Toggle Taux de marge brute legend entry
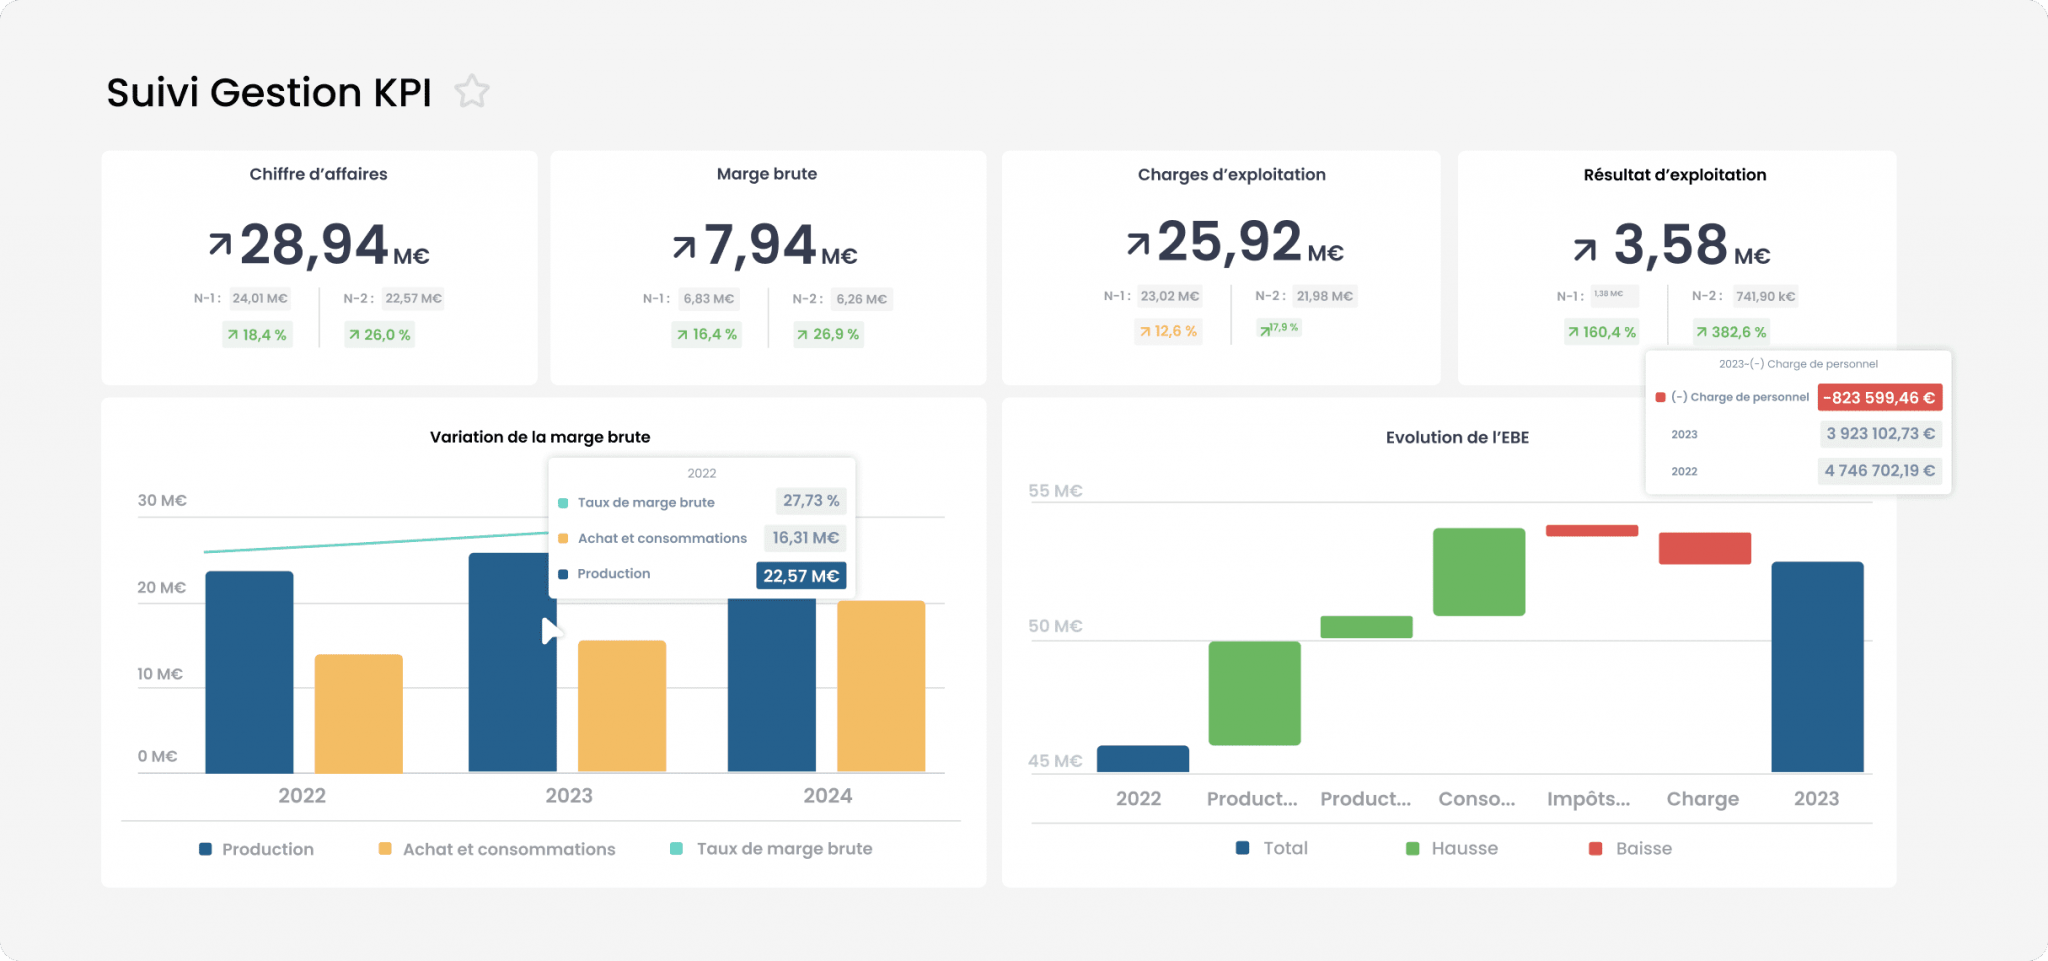Viewport: 2048px width, 961px height. coord(771,849)
